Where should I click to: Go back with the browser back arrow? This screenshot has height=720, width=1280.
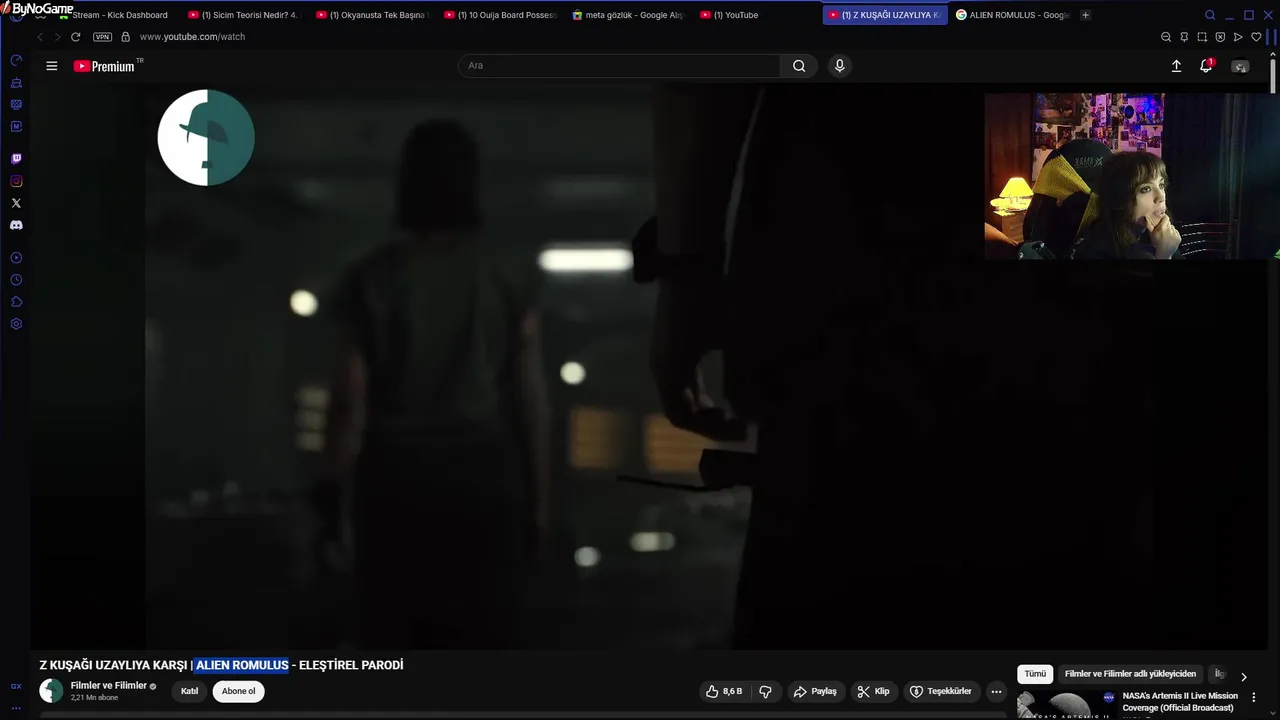point(40,37)
